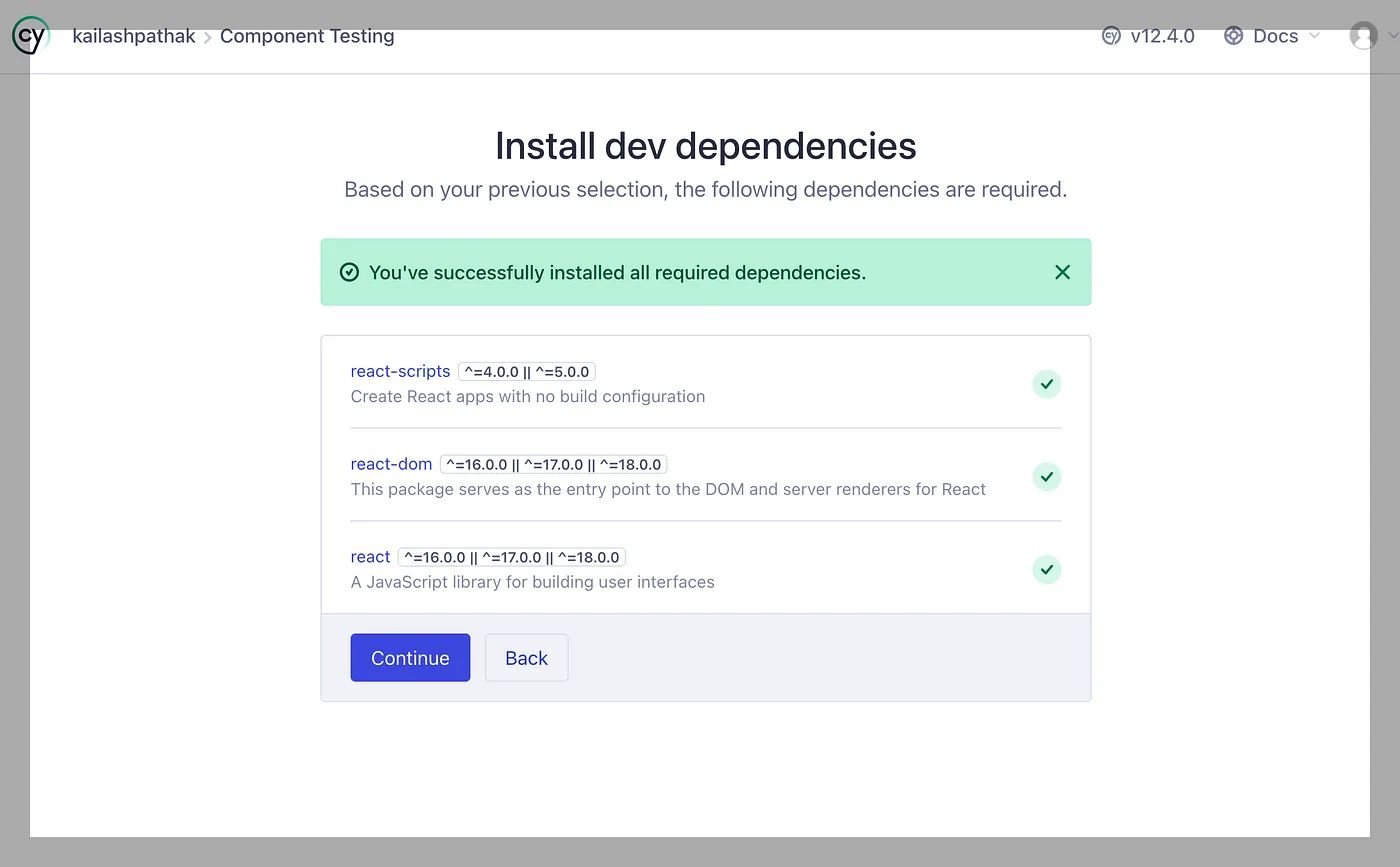Viewport: 1400px width, 867px height.
Task: Click the Cypress icon beside v12.4.0
Action: [1111, 36]
